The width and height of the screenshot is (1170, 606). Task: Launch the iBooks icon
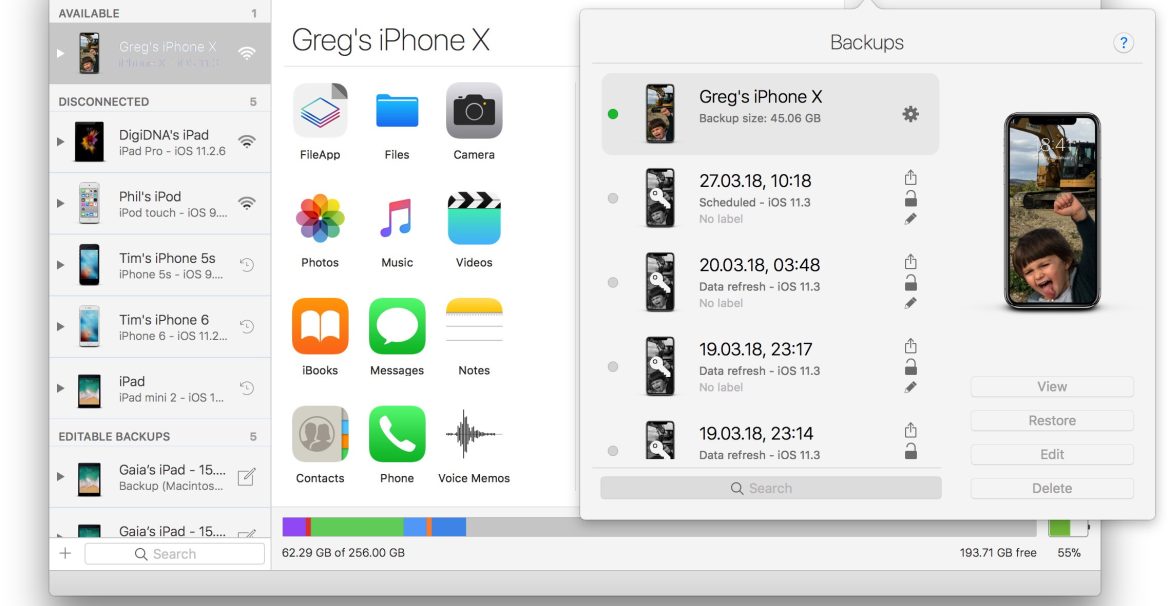click(x=320, y=326)
